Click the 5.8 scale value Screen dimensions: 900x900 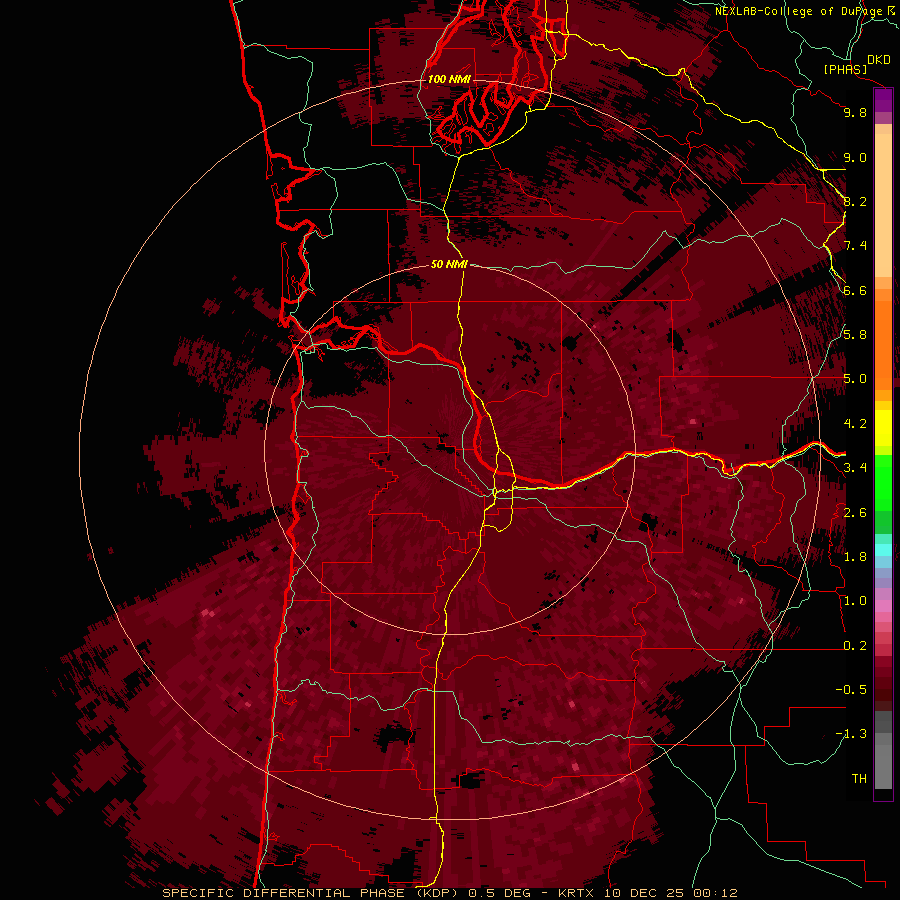855,335
